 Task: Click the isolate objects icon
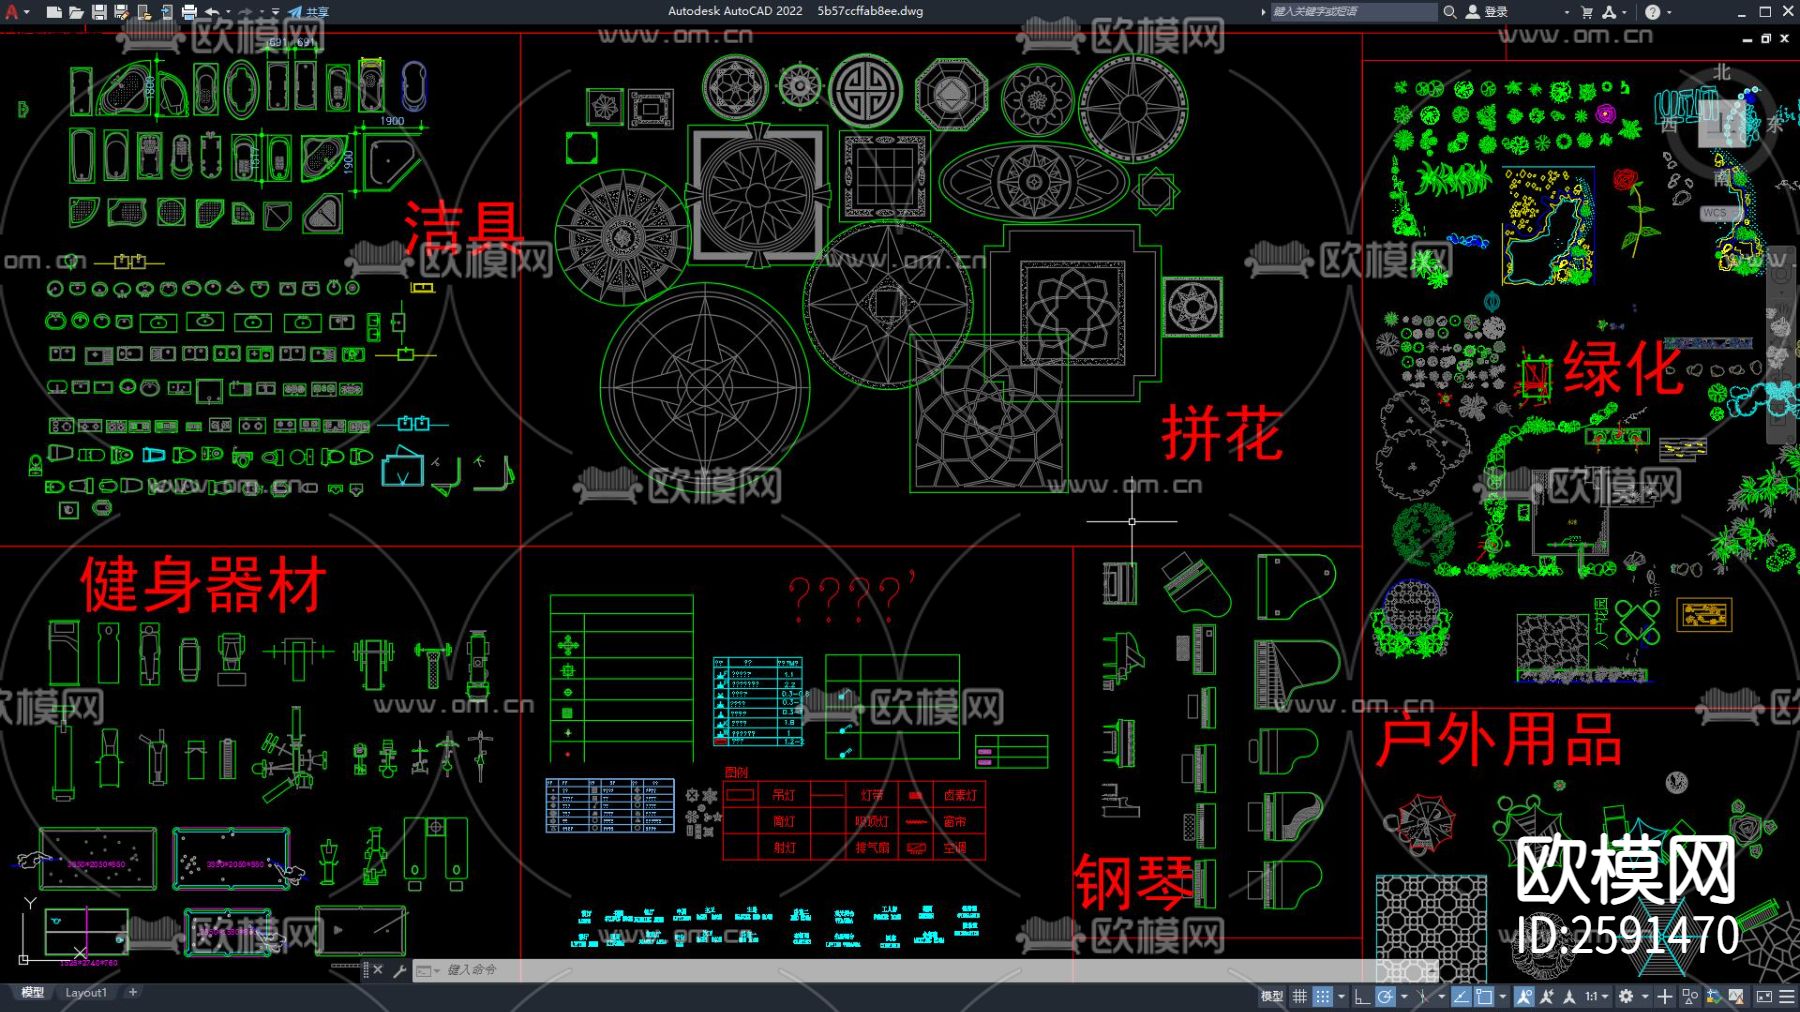1690,996
